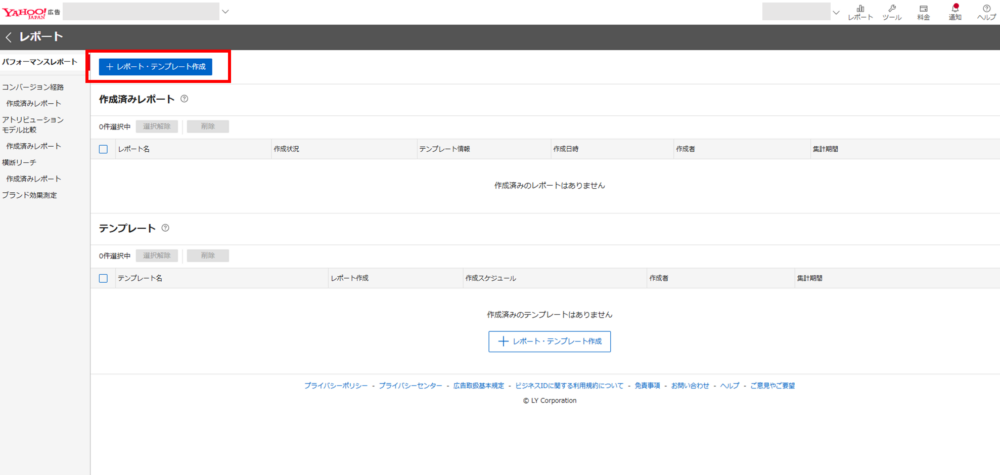Open ブランド効果測定 in the sidebar
Screen dimensions: 1000x475
(x=29, y=195)
